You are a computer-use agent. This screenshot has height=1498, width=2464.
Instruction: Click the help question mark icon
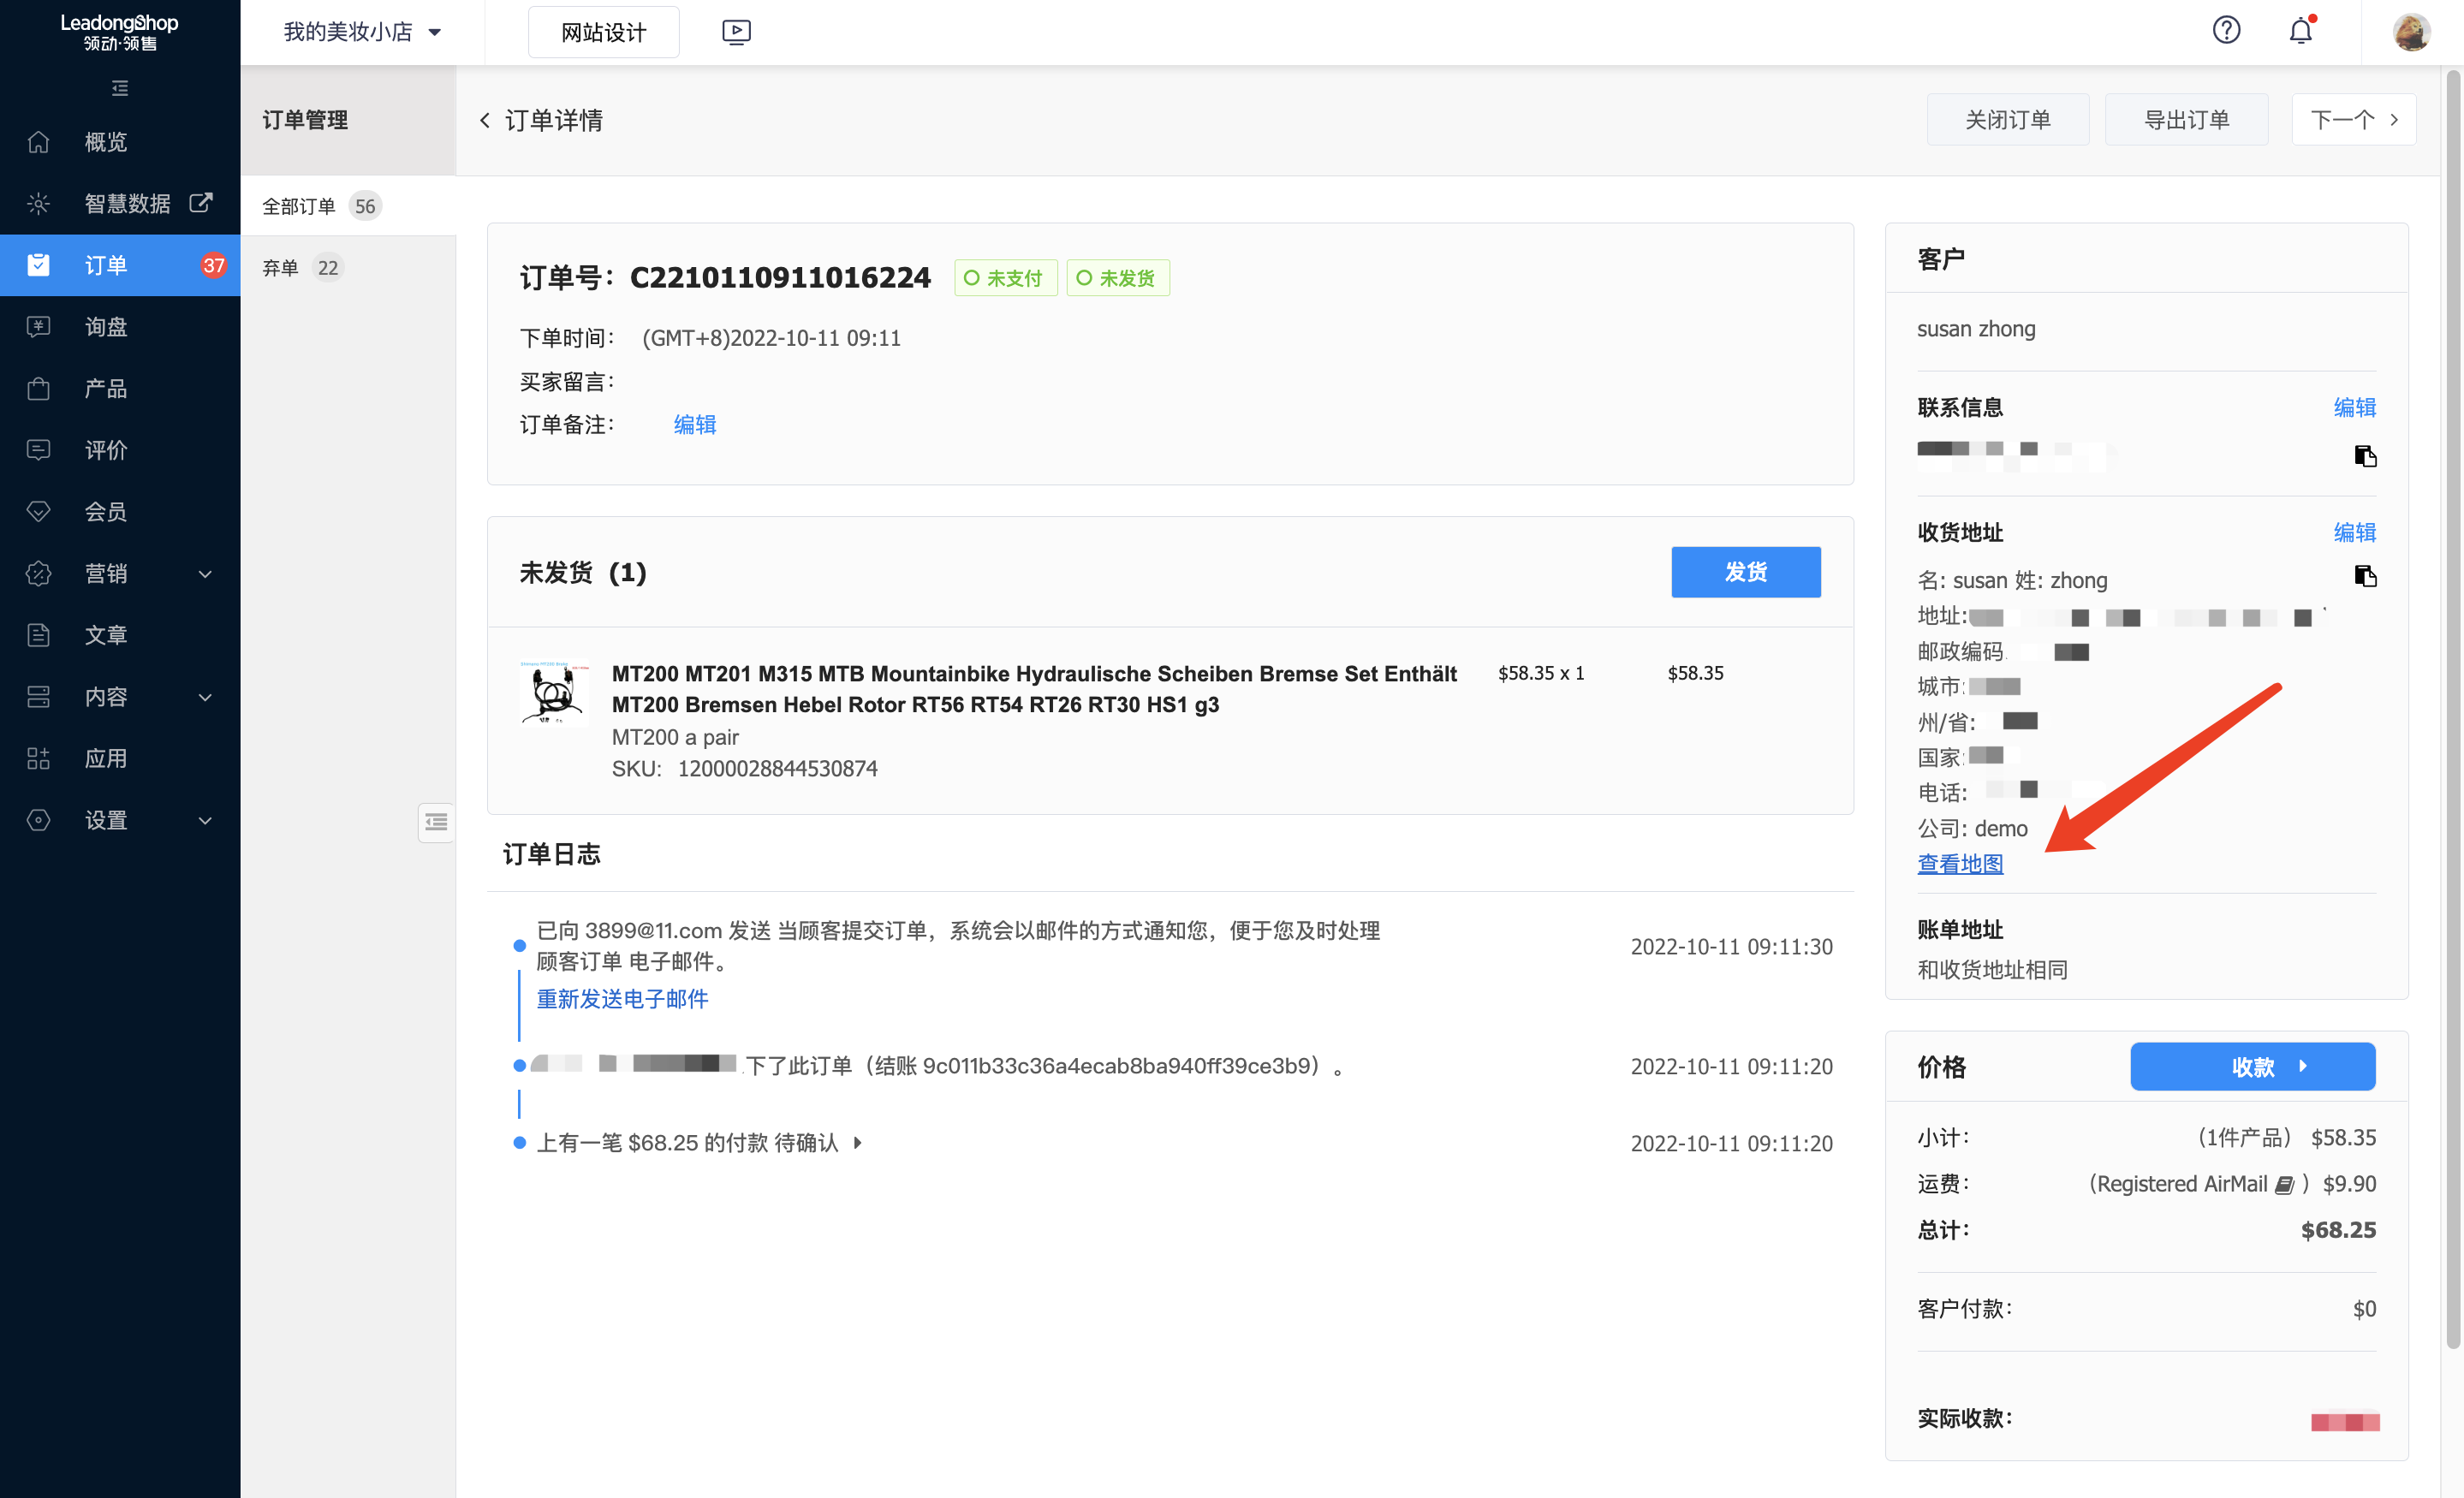click(x=2226, y=31)
